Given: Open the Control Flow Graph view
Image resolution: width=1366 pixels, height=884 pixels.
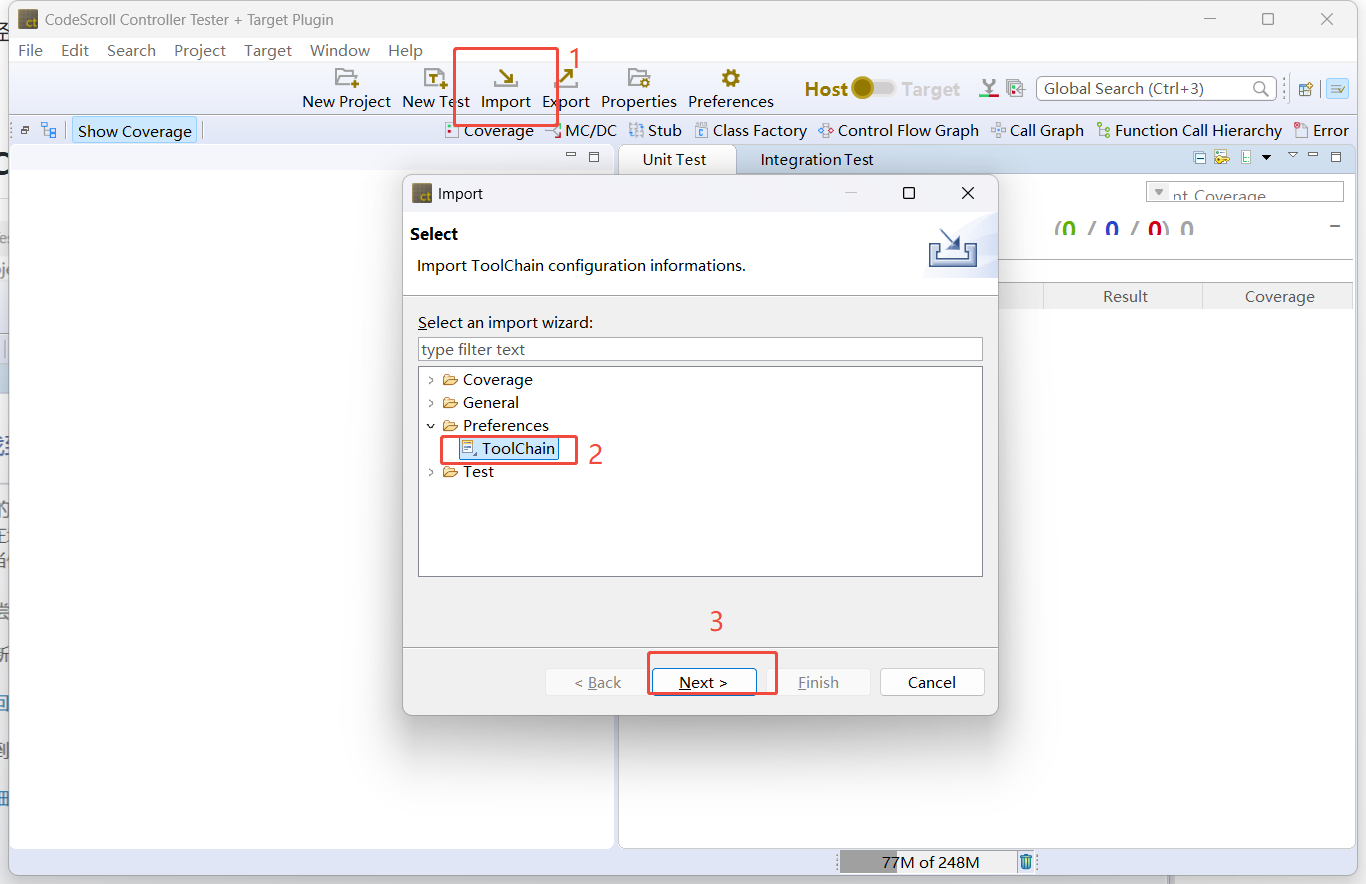Looking at the screenshot, I should (x=897, y=131).
